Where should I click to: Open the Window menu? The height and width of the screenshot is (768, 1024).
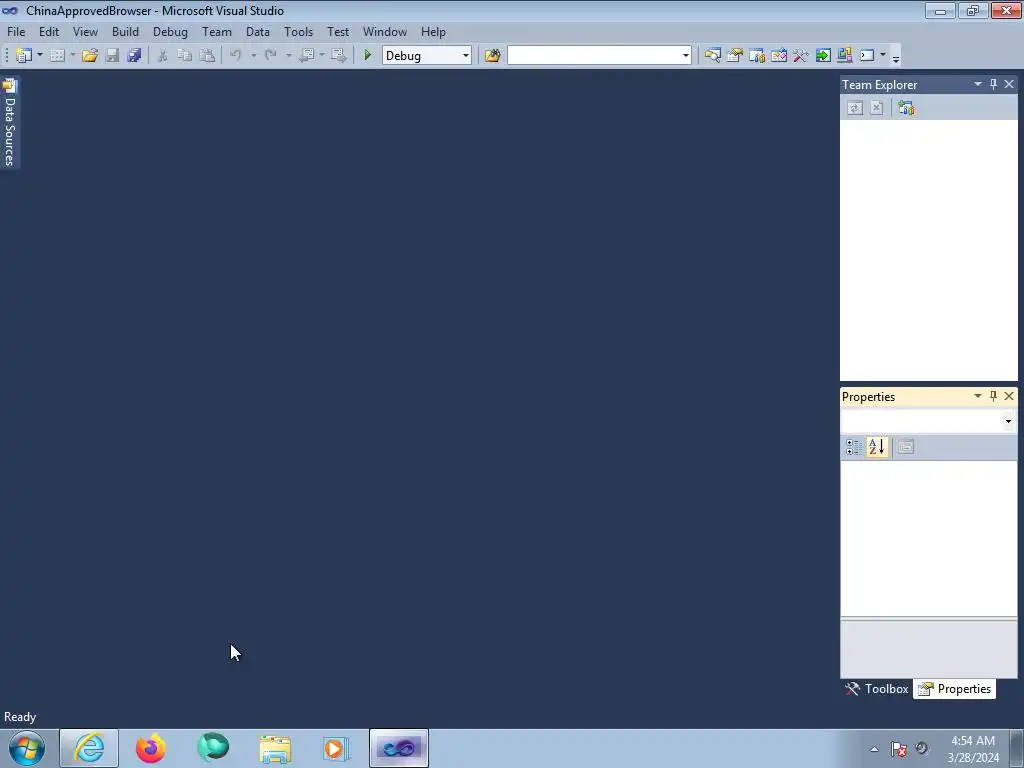tap(385, 31)
